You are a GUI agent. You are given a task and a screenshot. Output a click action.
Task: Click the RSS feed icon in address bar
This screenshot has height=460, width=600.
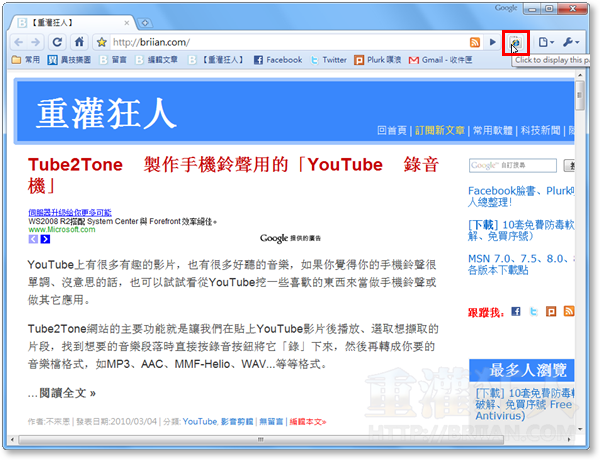(x=475, y=42)
